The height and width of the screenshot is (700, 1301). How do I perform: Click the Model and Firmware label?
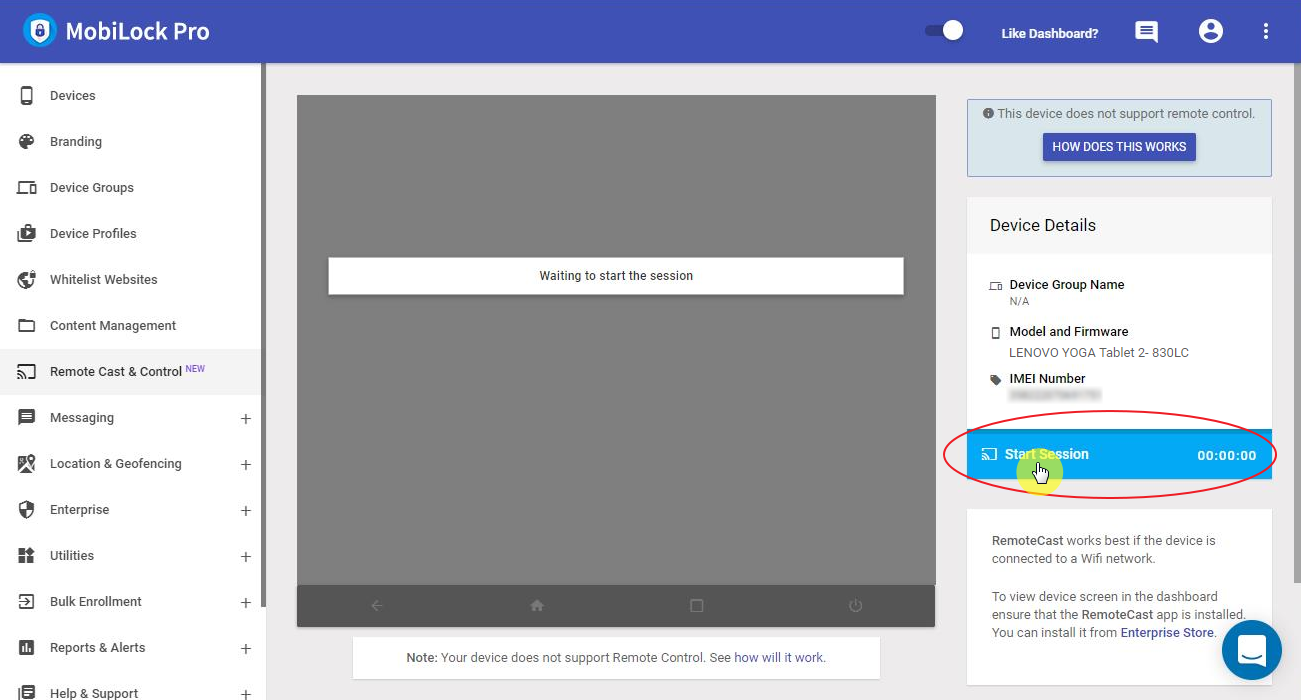point(1069,332)
